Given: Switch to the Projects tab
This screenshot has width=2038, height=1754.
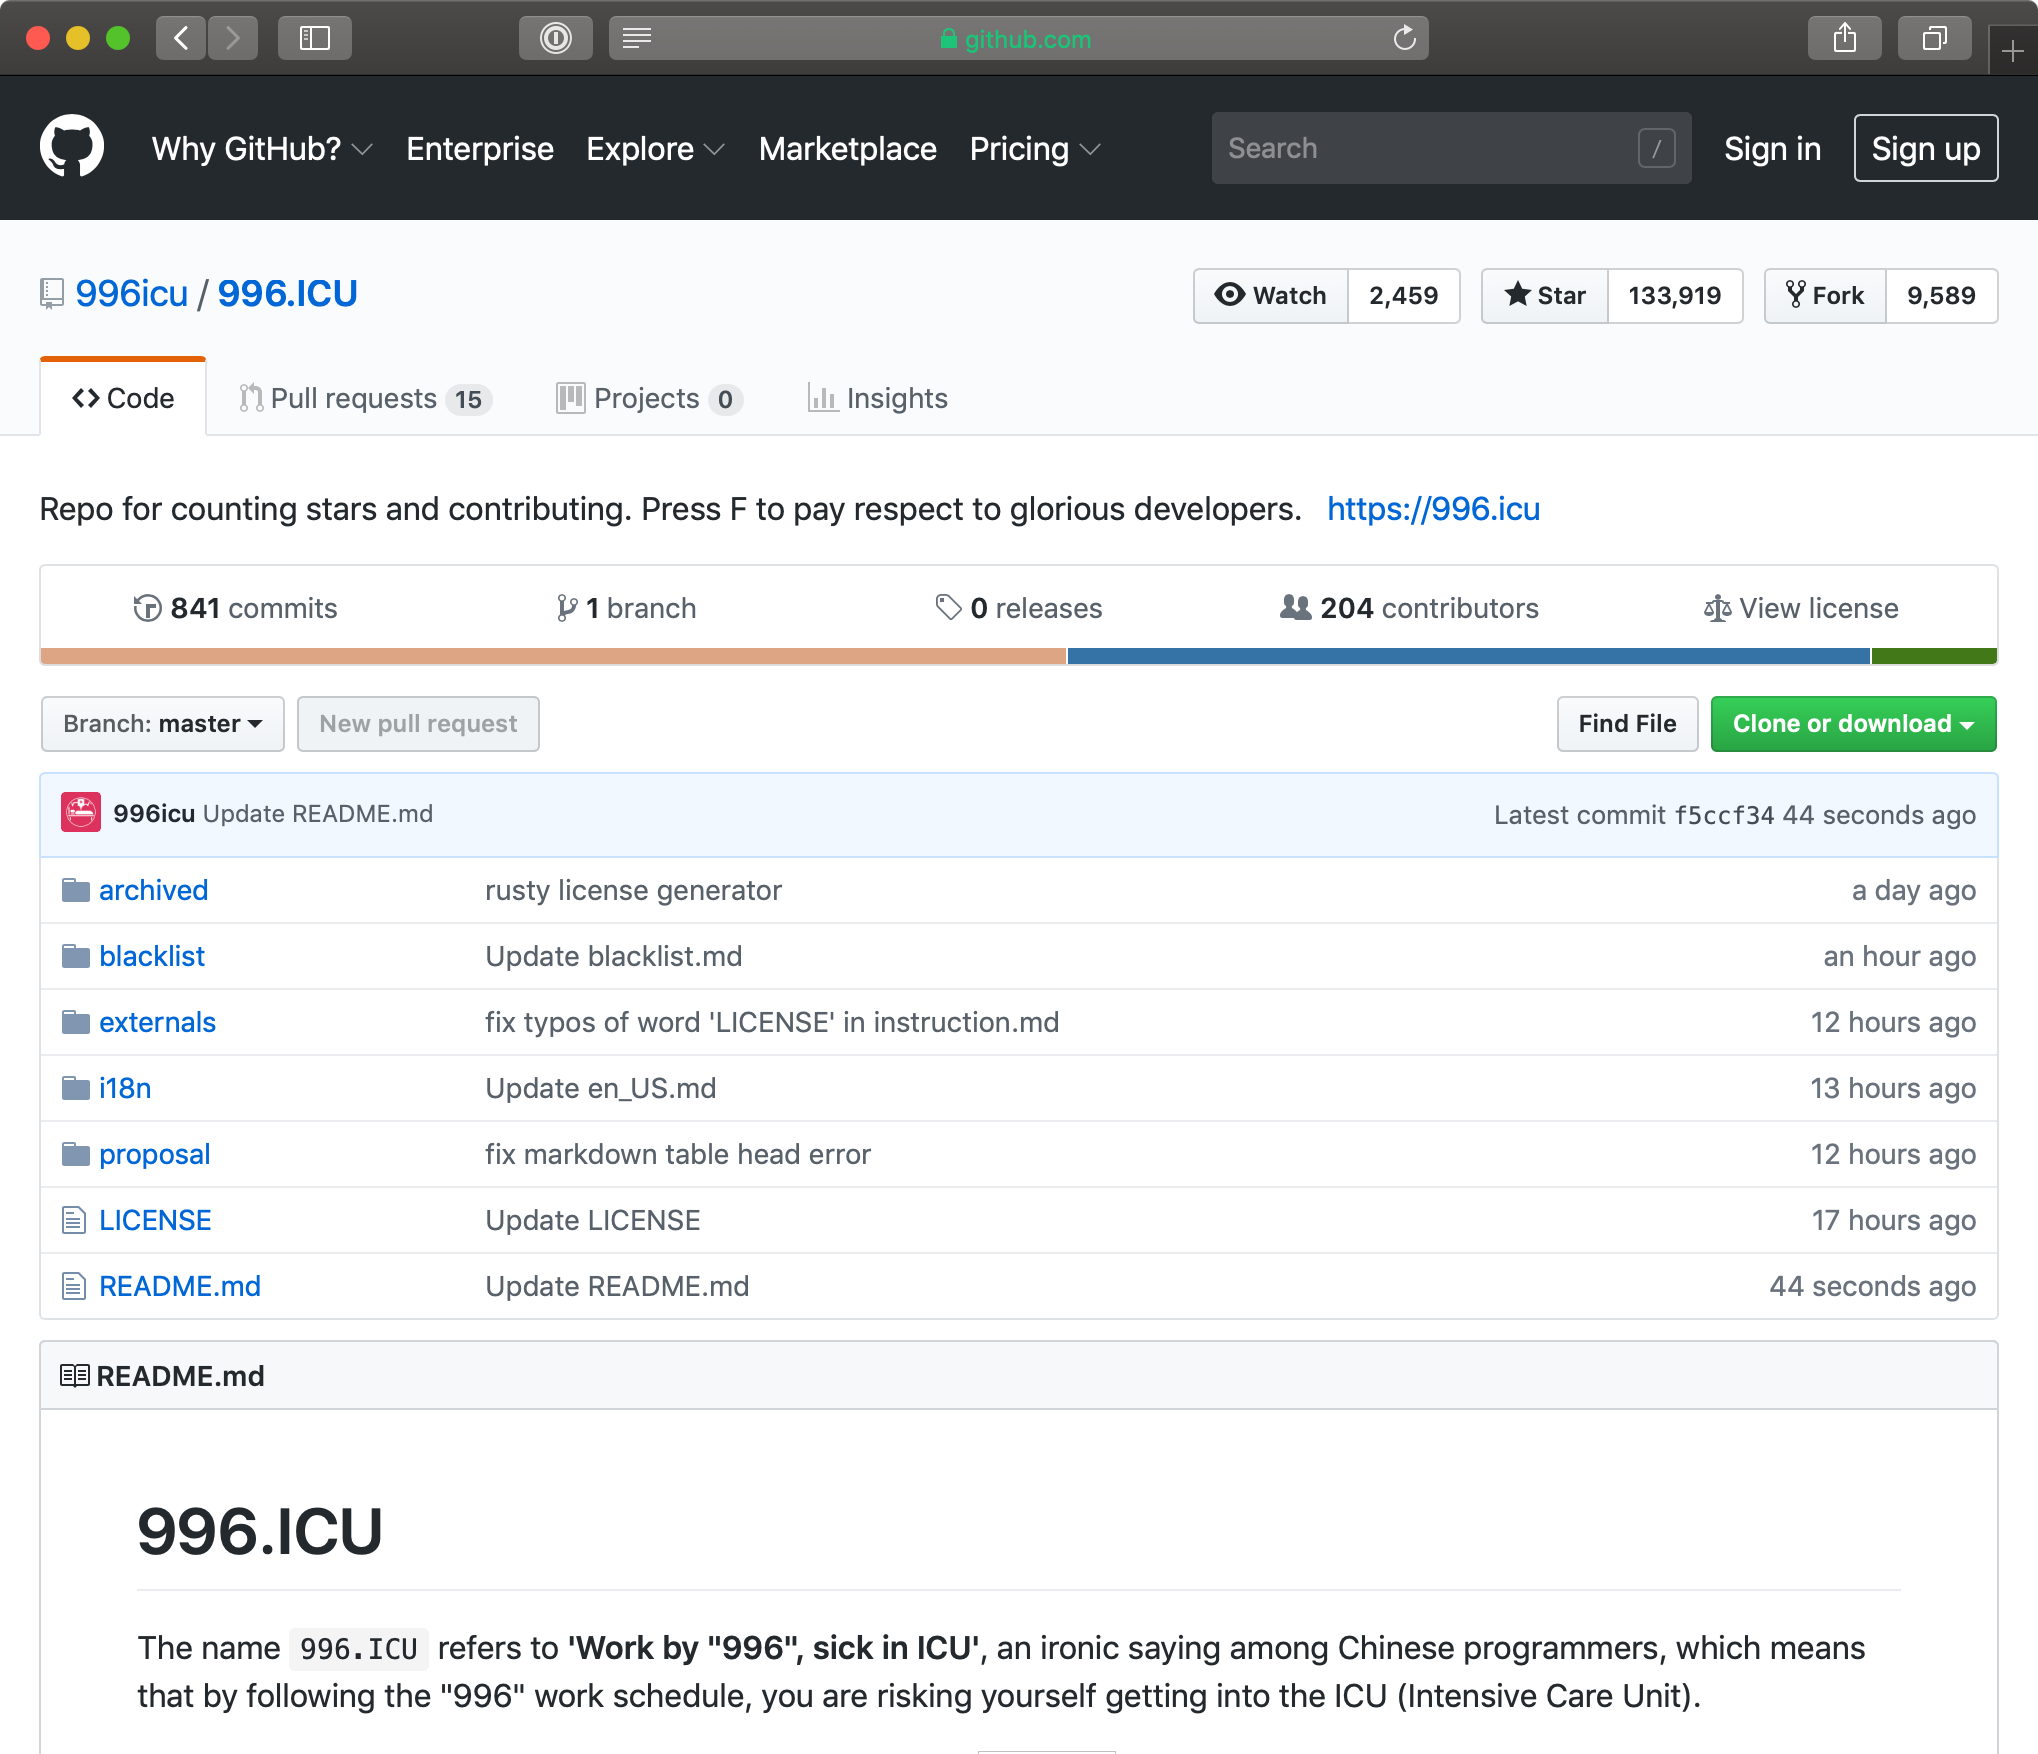Looking at the screenshot, I should click(649, 398).
